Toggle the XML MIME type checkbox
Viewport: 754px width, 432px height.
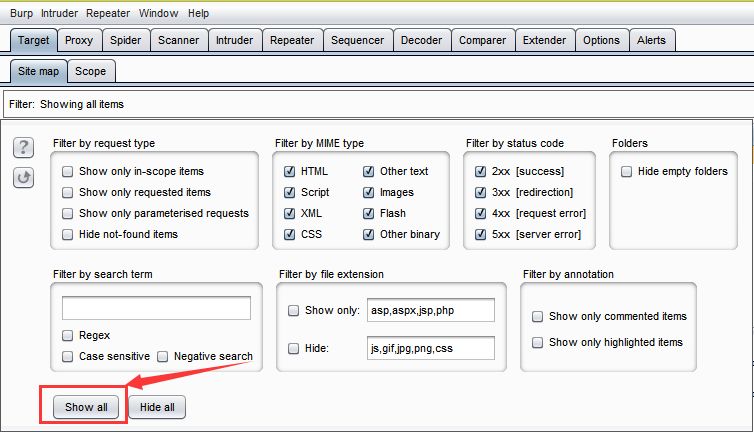point(289,213)
